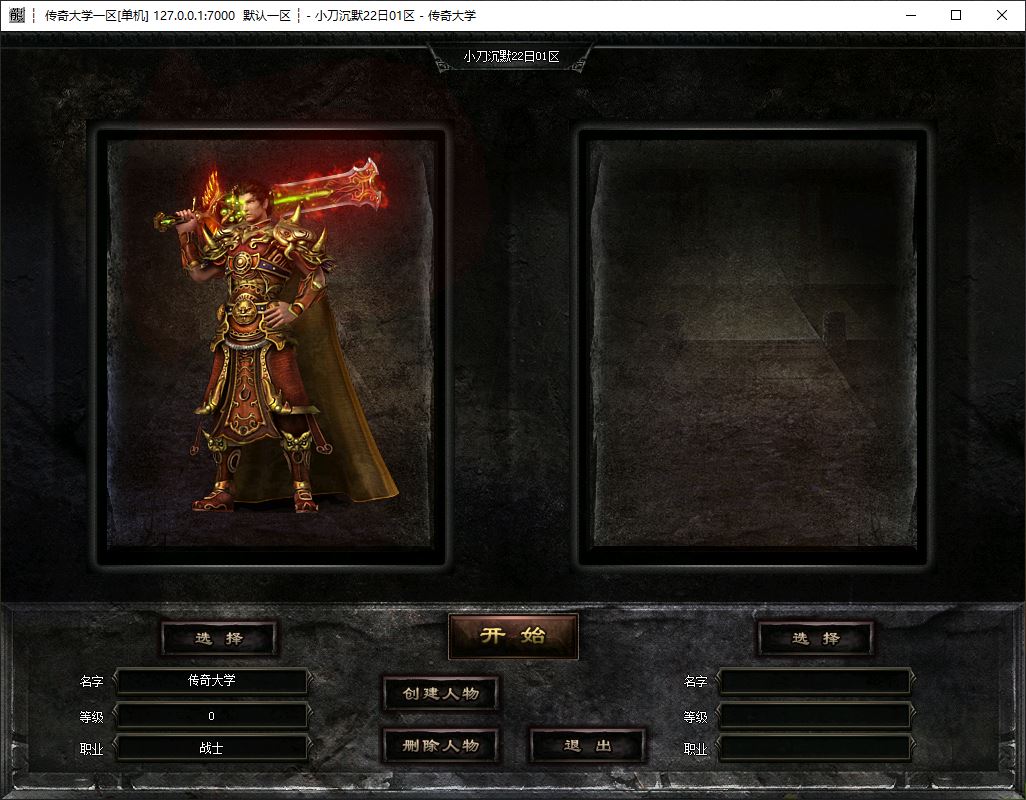Click the window title text 传奇大学一区[单机]

click(97, 16)
